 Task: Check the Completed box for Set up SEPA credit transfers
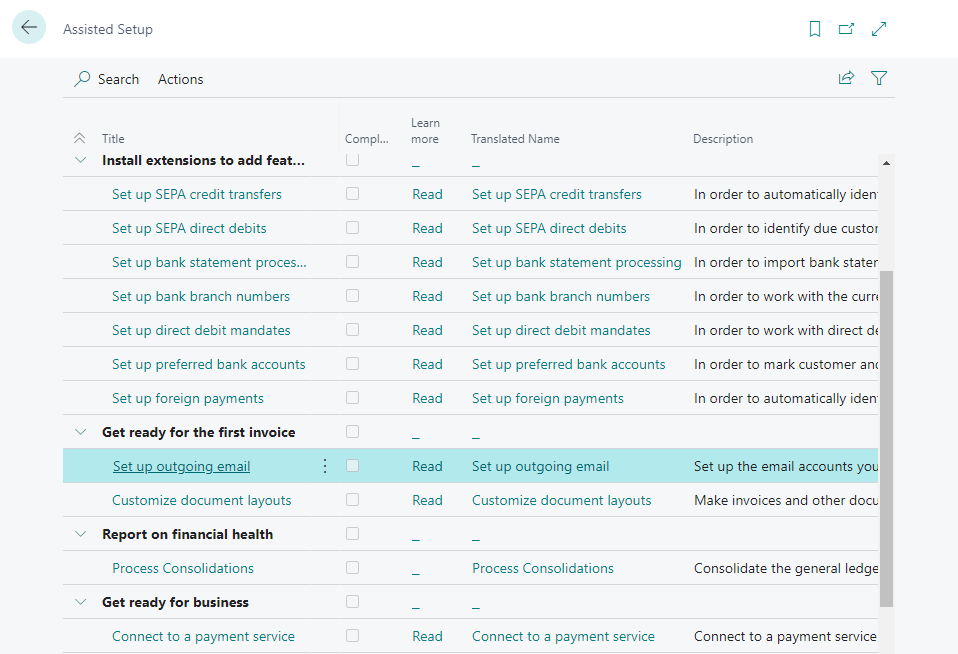[352, 194]
